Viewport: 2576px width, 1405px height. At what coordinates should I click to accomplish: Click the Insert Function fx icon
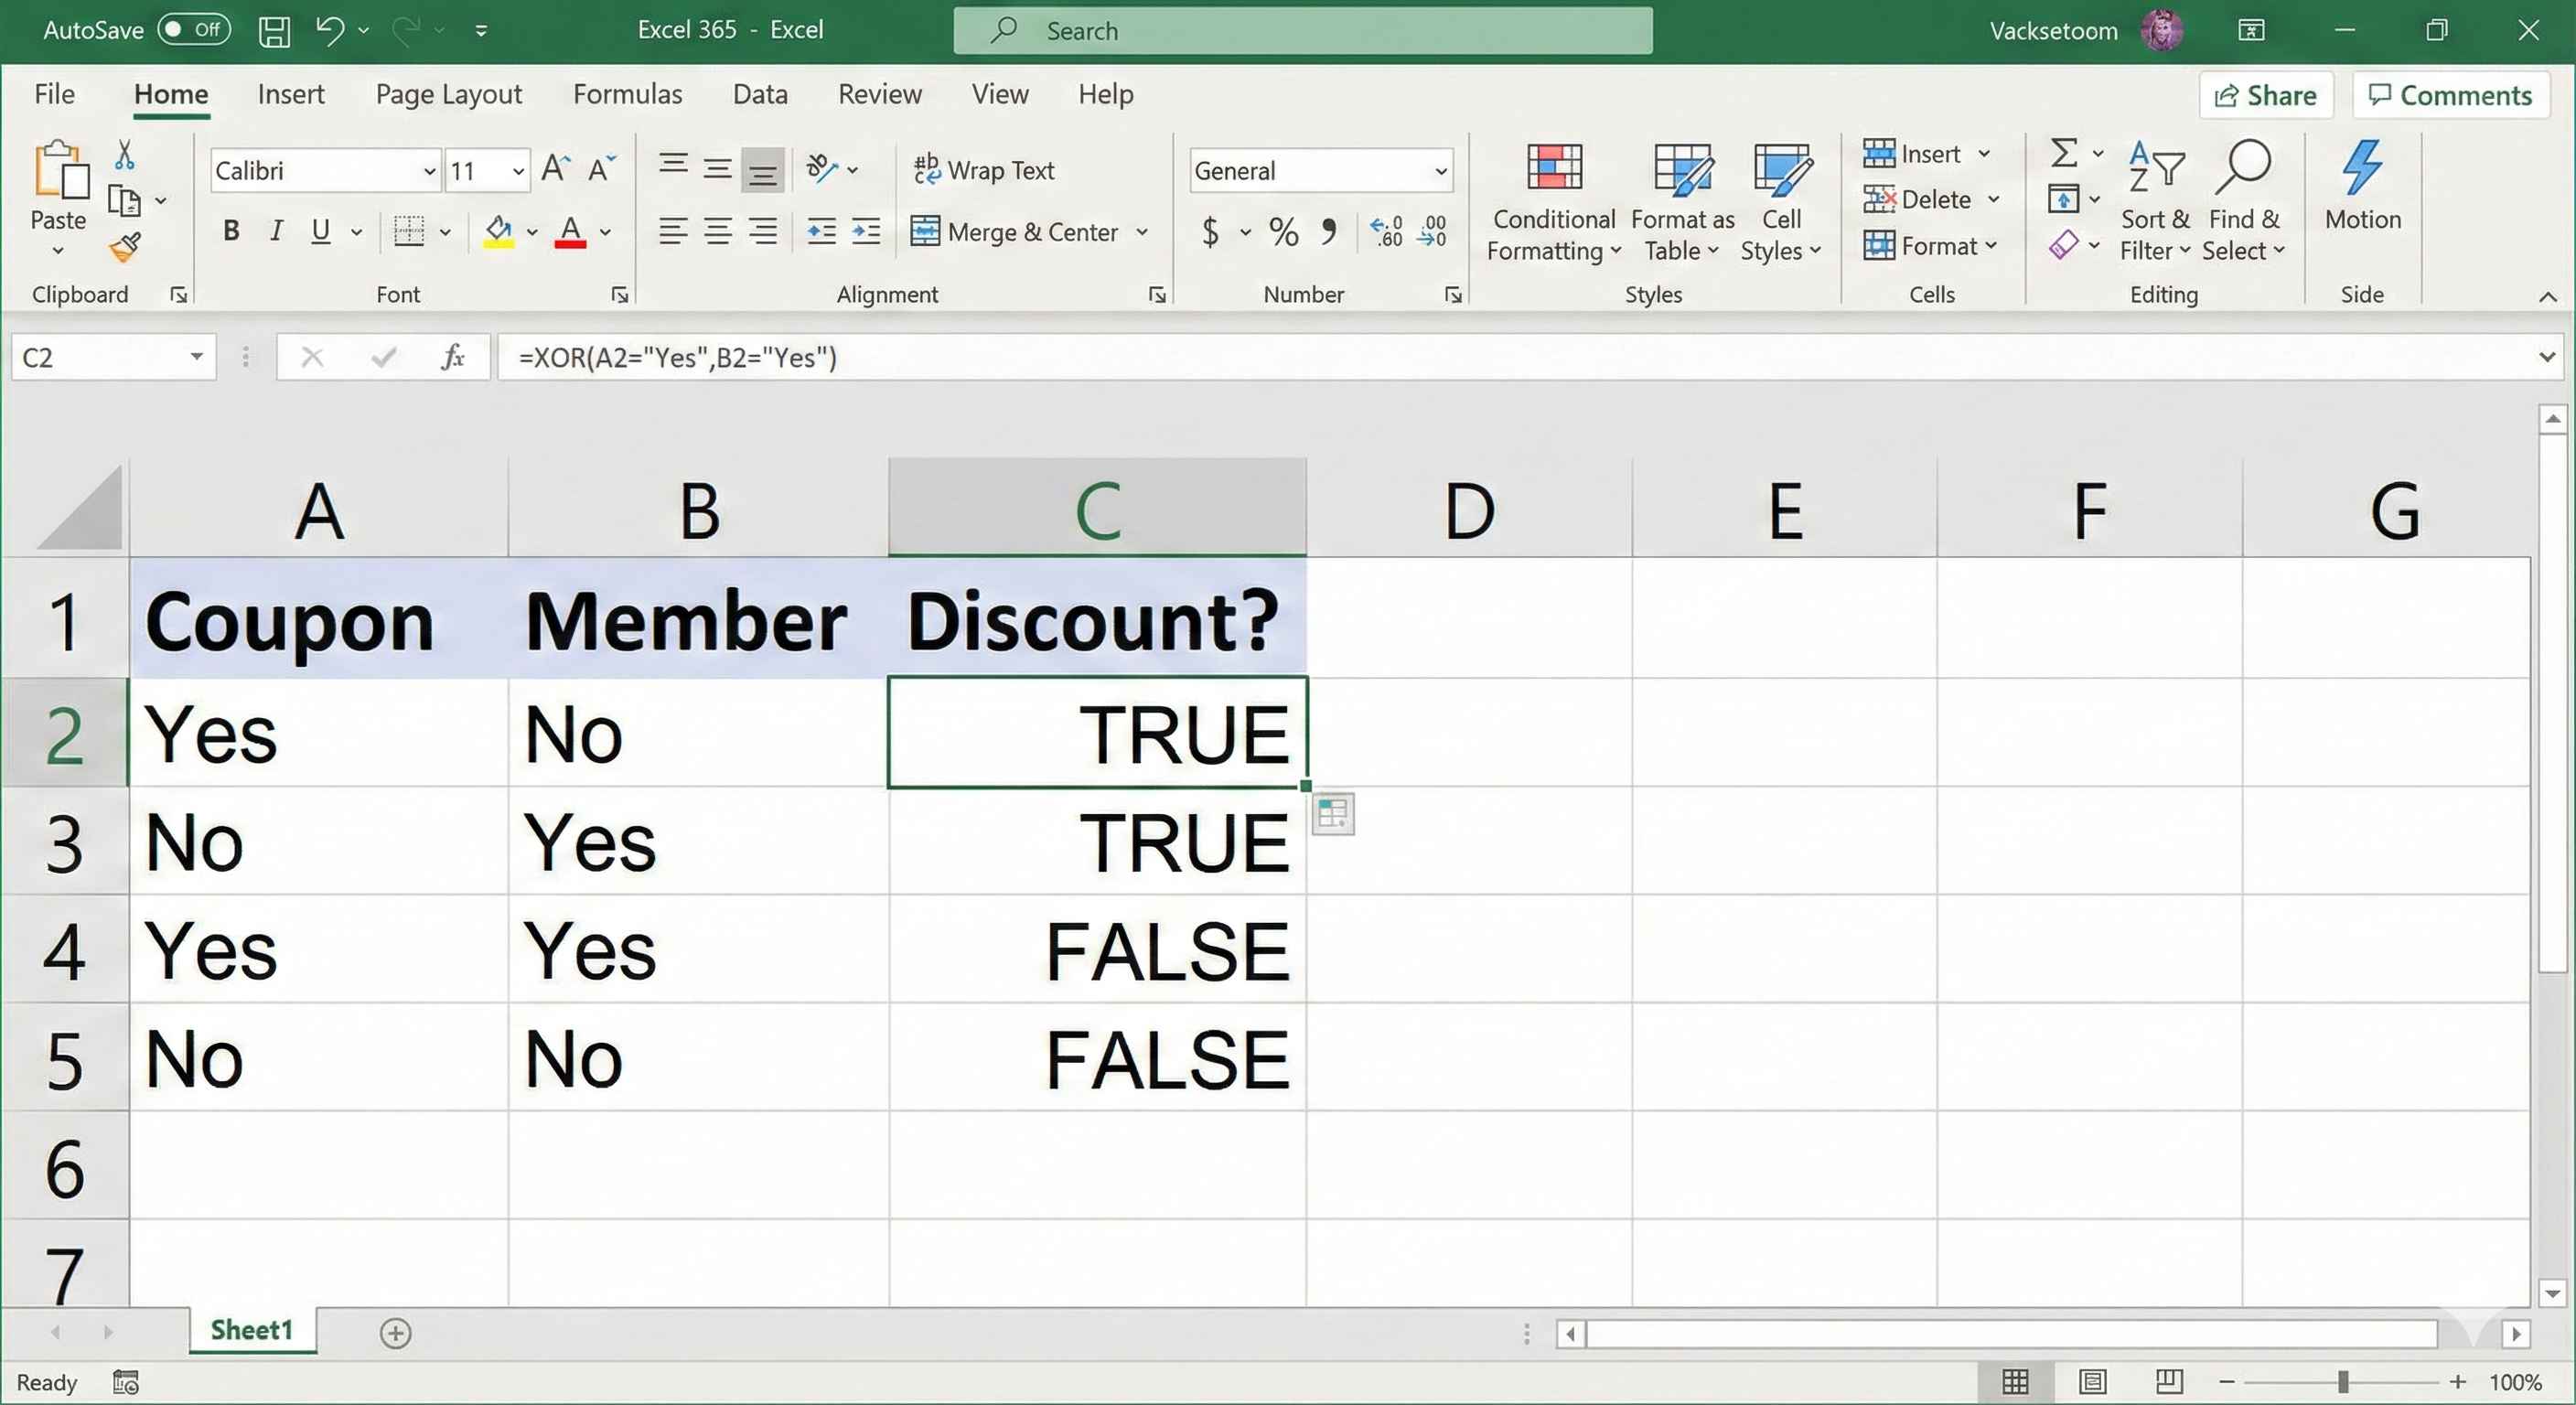pyautogui.click(x=452, y=357)
